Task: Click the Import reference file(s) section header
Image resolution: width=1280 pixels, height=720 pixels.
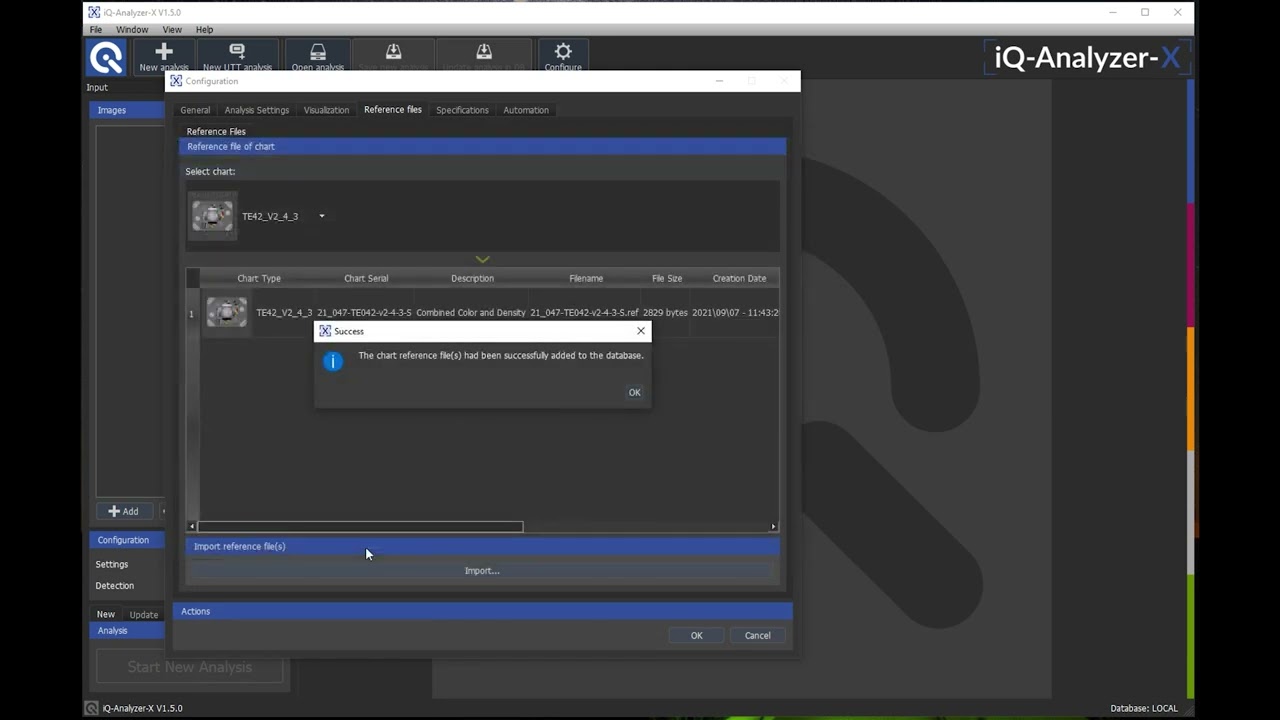Action: click(x=482, y=546)
